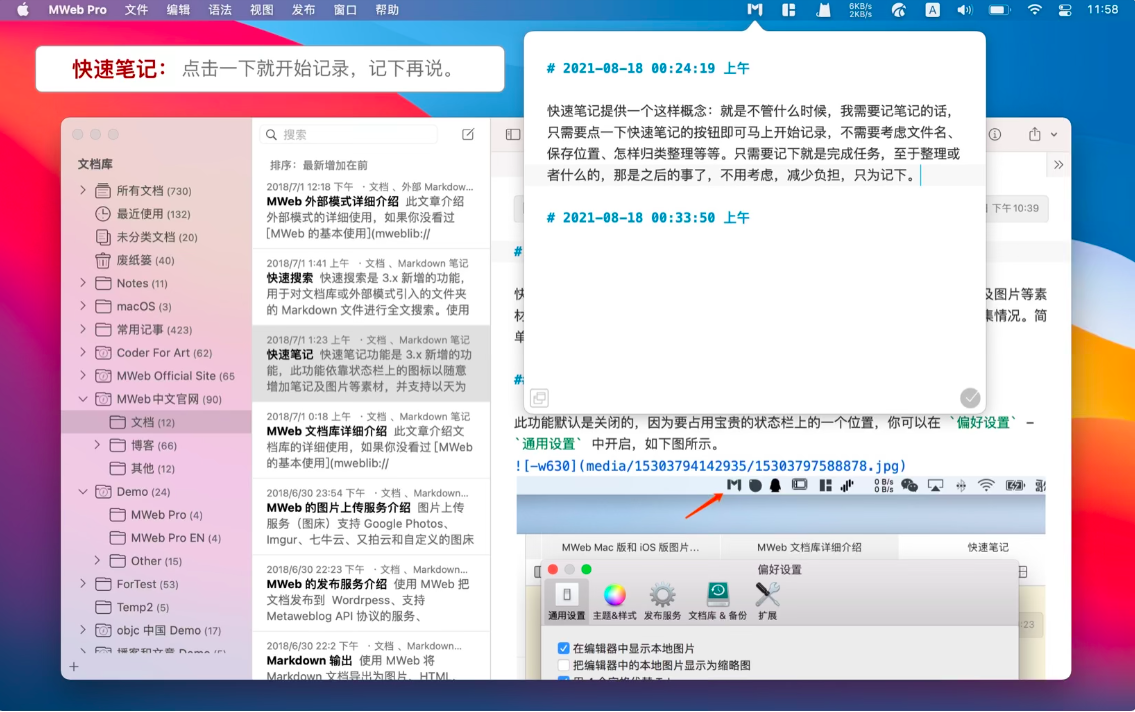Click the battery icon in menu bar

coord(999,9)
